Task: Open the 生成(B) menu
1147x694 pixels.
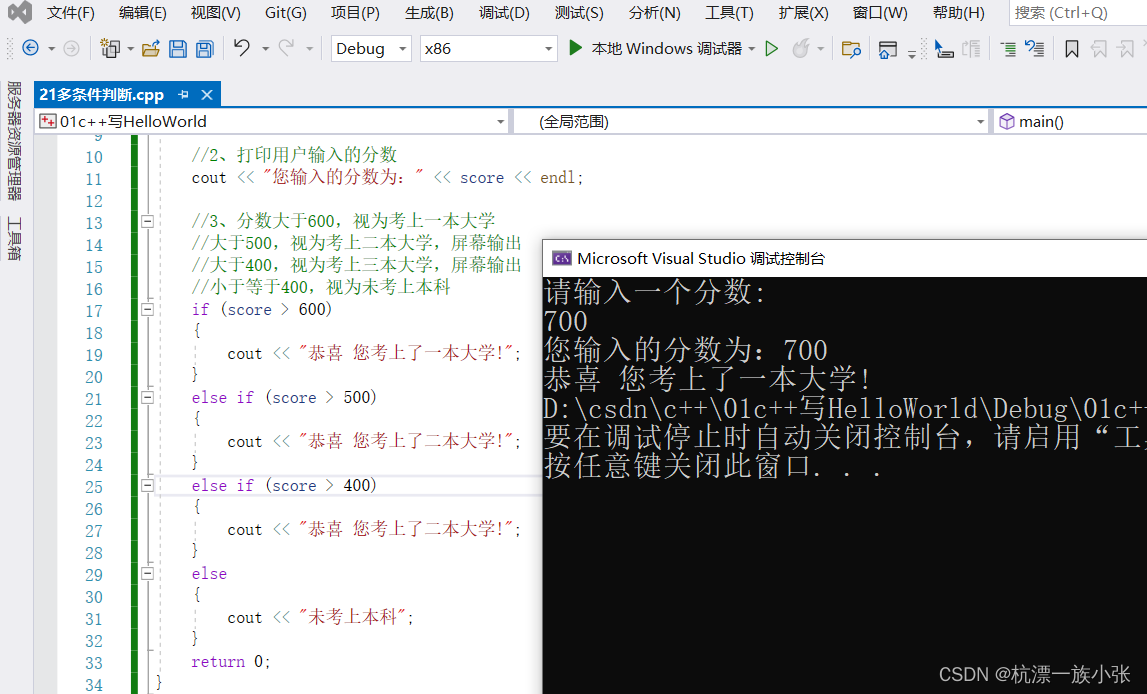Action: [x=429, y=12]
